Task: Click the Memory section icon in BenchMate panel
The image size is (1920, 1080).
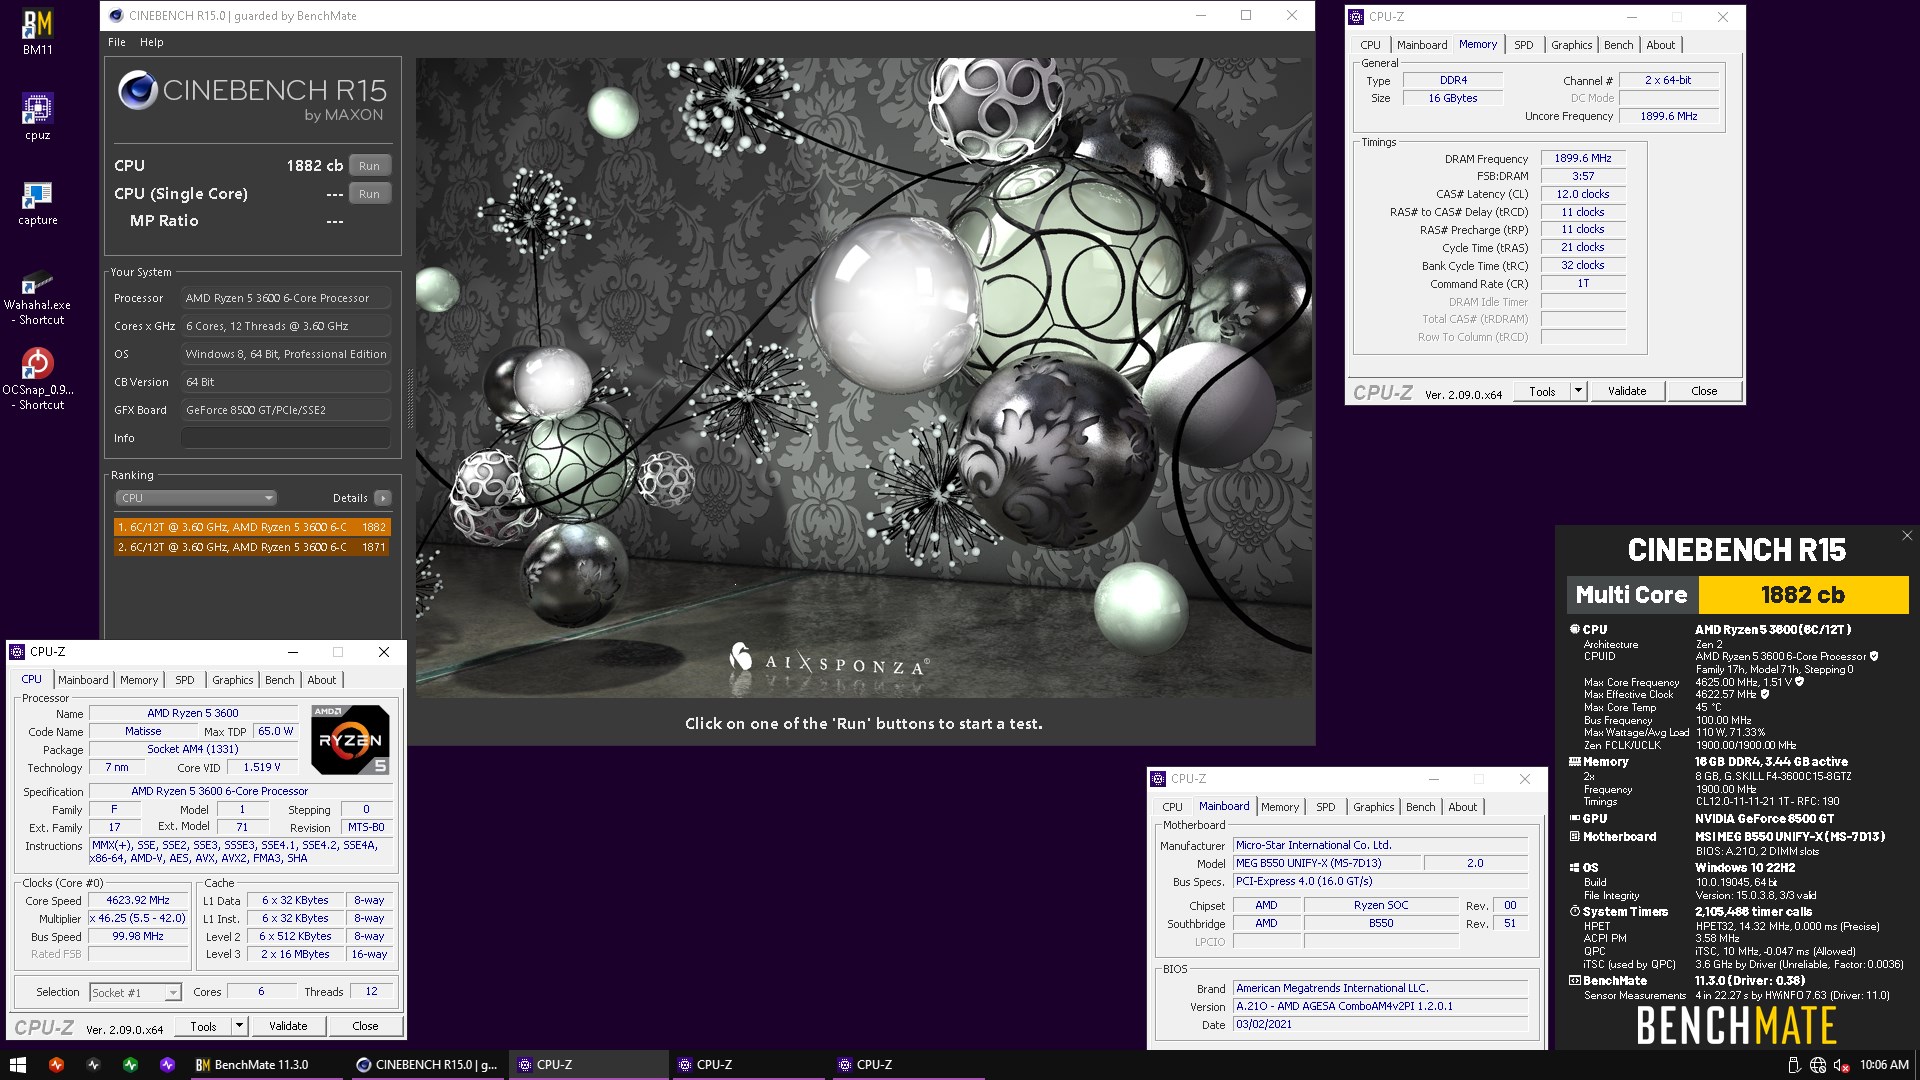Action: 1575,762
